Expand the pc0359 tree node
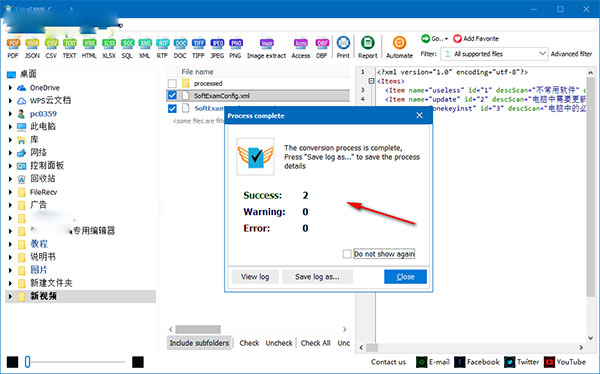 [10, 114]
